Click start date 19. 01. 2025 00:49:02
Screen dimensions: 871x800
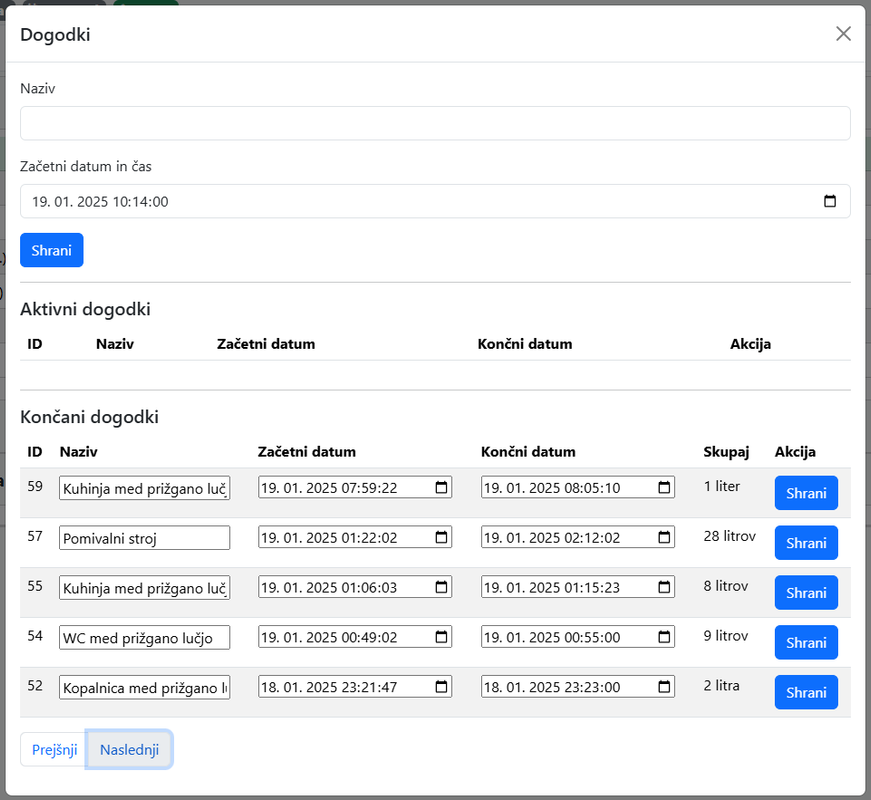(x=355, y=637)
